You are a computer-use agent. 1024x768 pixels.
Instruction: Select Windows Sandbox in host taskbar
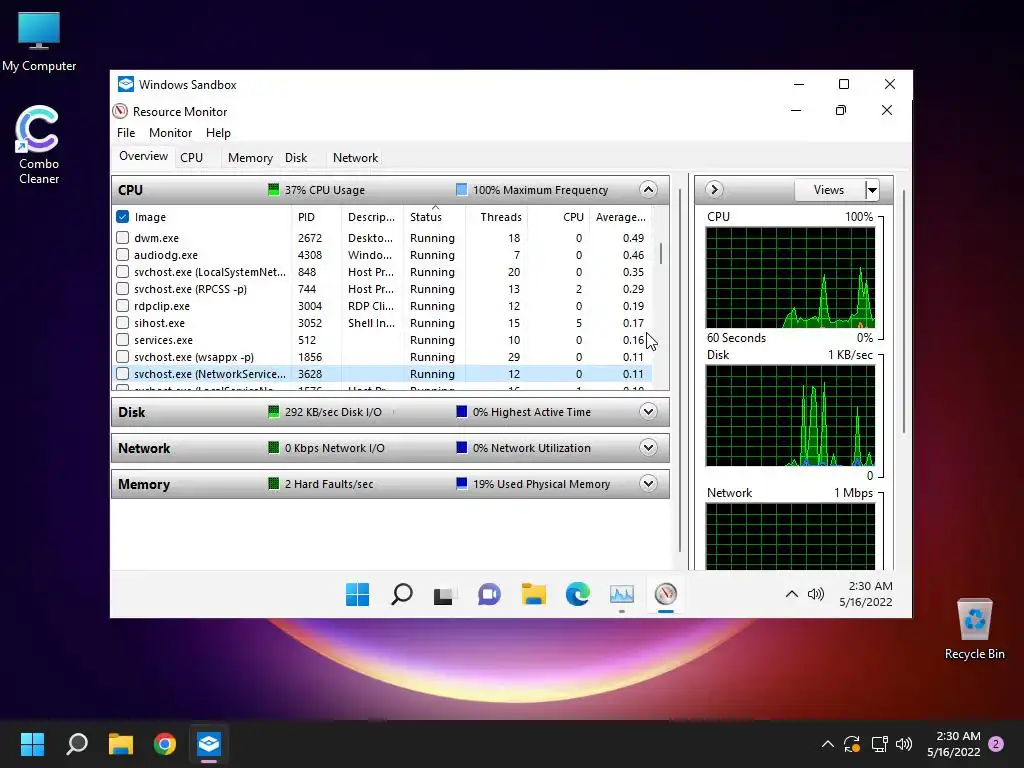click(209, 744)
